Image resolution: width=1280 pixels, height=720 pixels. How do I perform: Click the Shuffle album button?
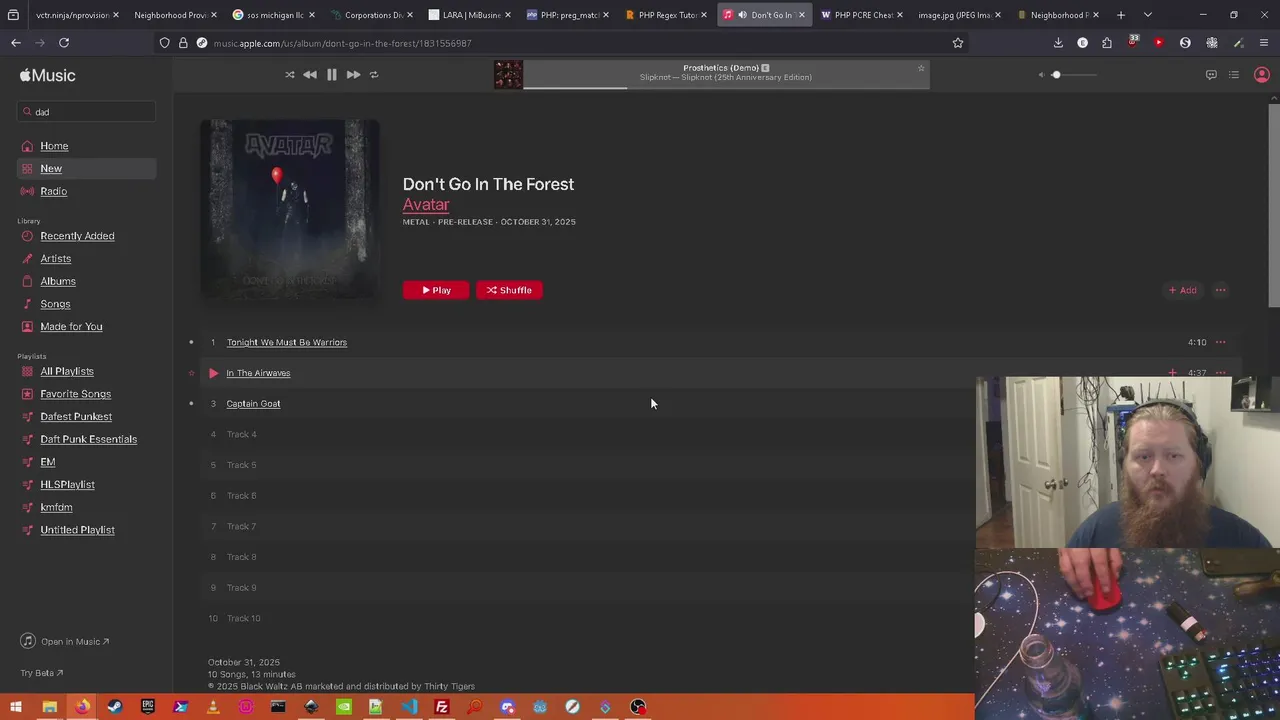509,290
